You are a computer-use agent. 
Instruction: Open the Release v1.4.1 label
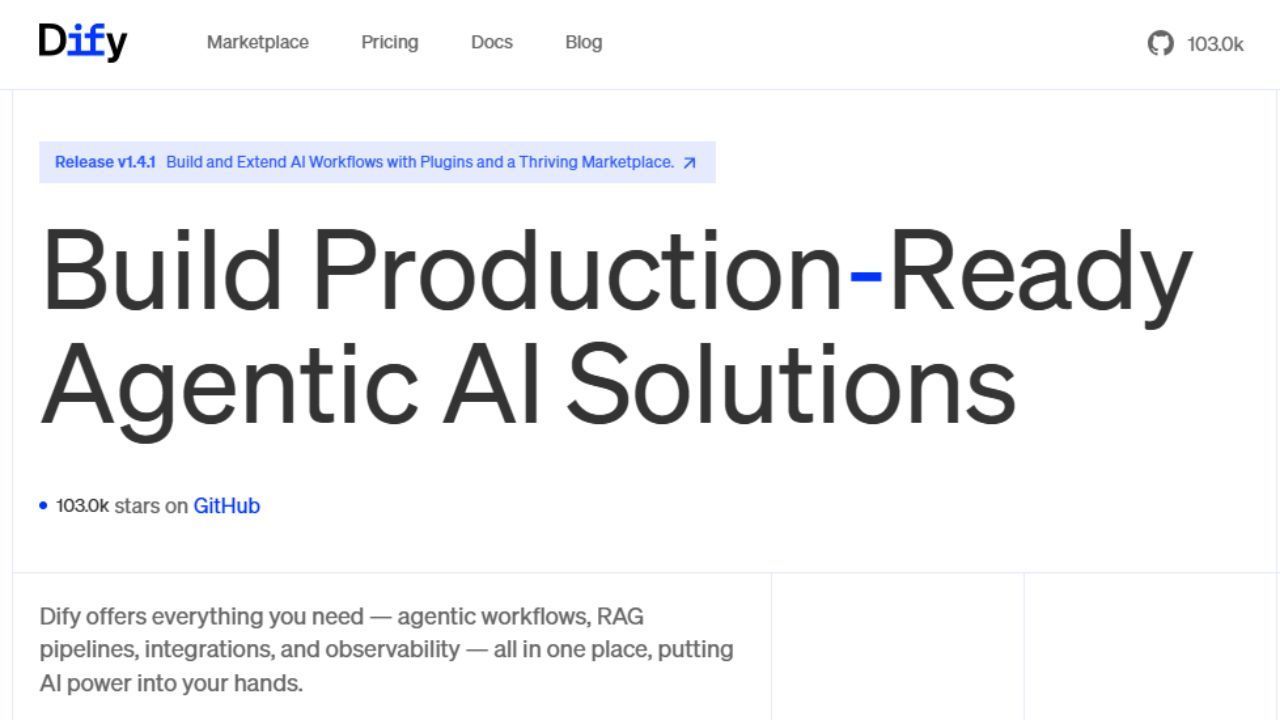pos(105,162)
